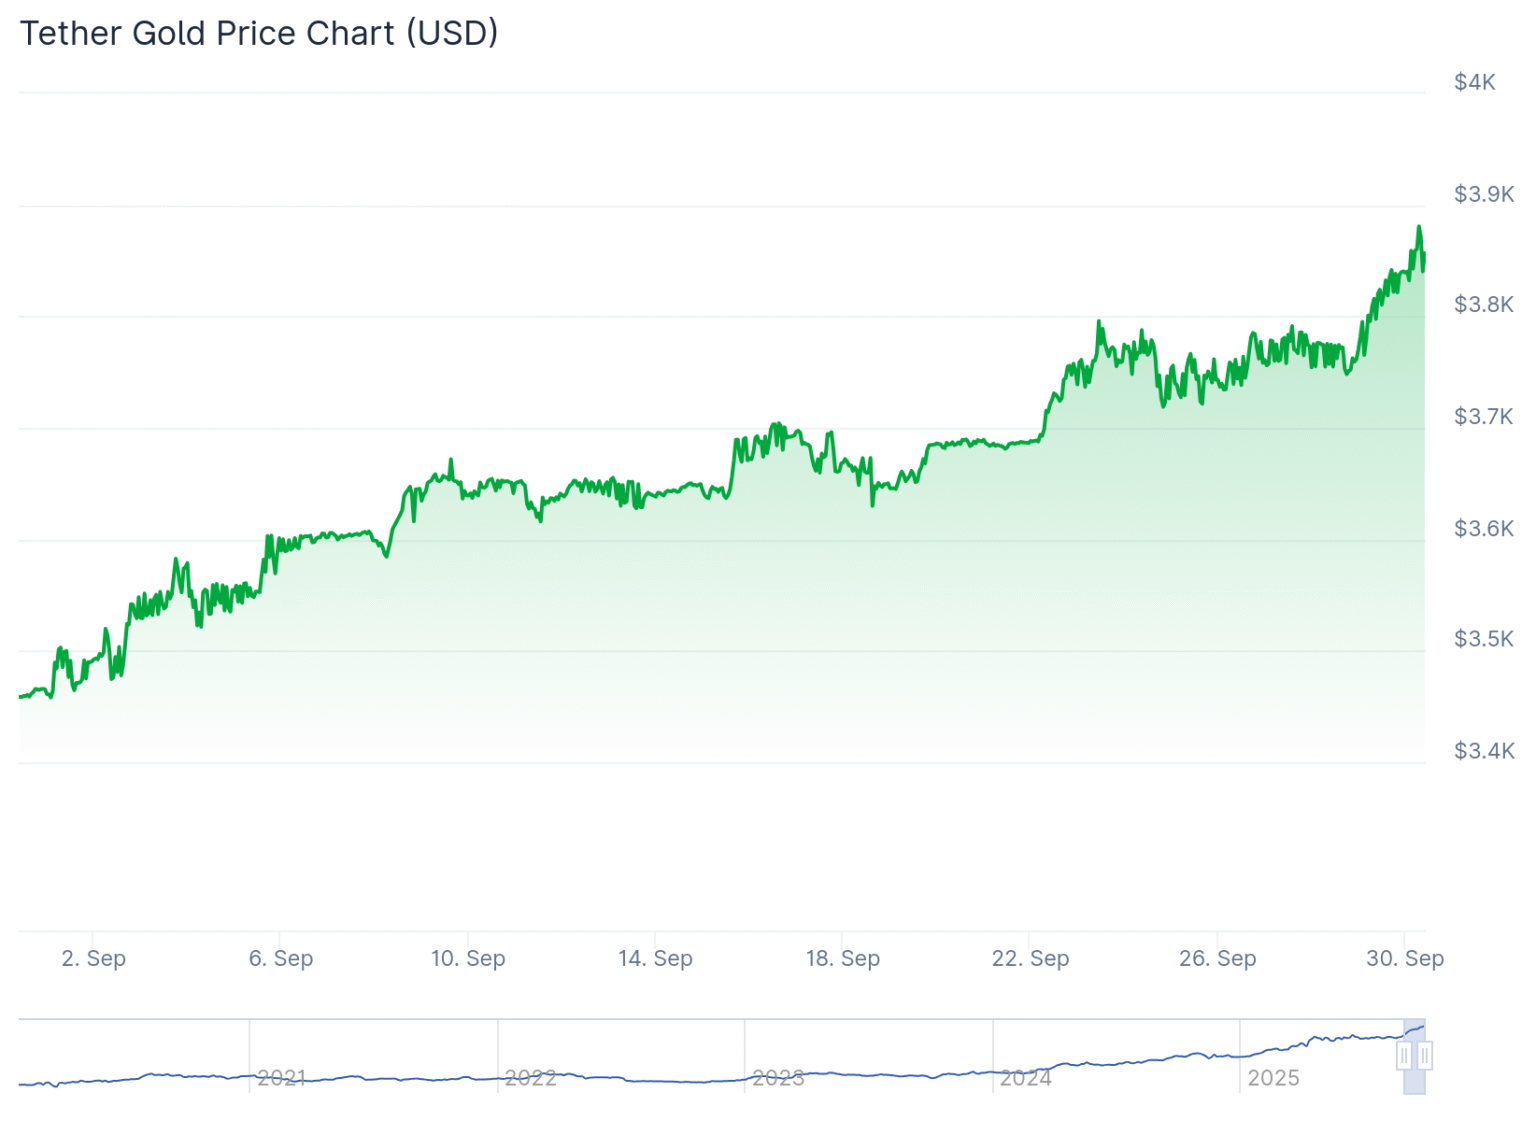Click the 26. Sep date label
Viewport: 1536px width, 1121px height.
point(1217,958)
